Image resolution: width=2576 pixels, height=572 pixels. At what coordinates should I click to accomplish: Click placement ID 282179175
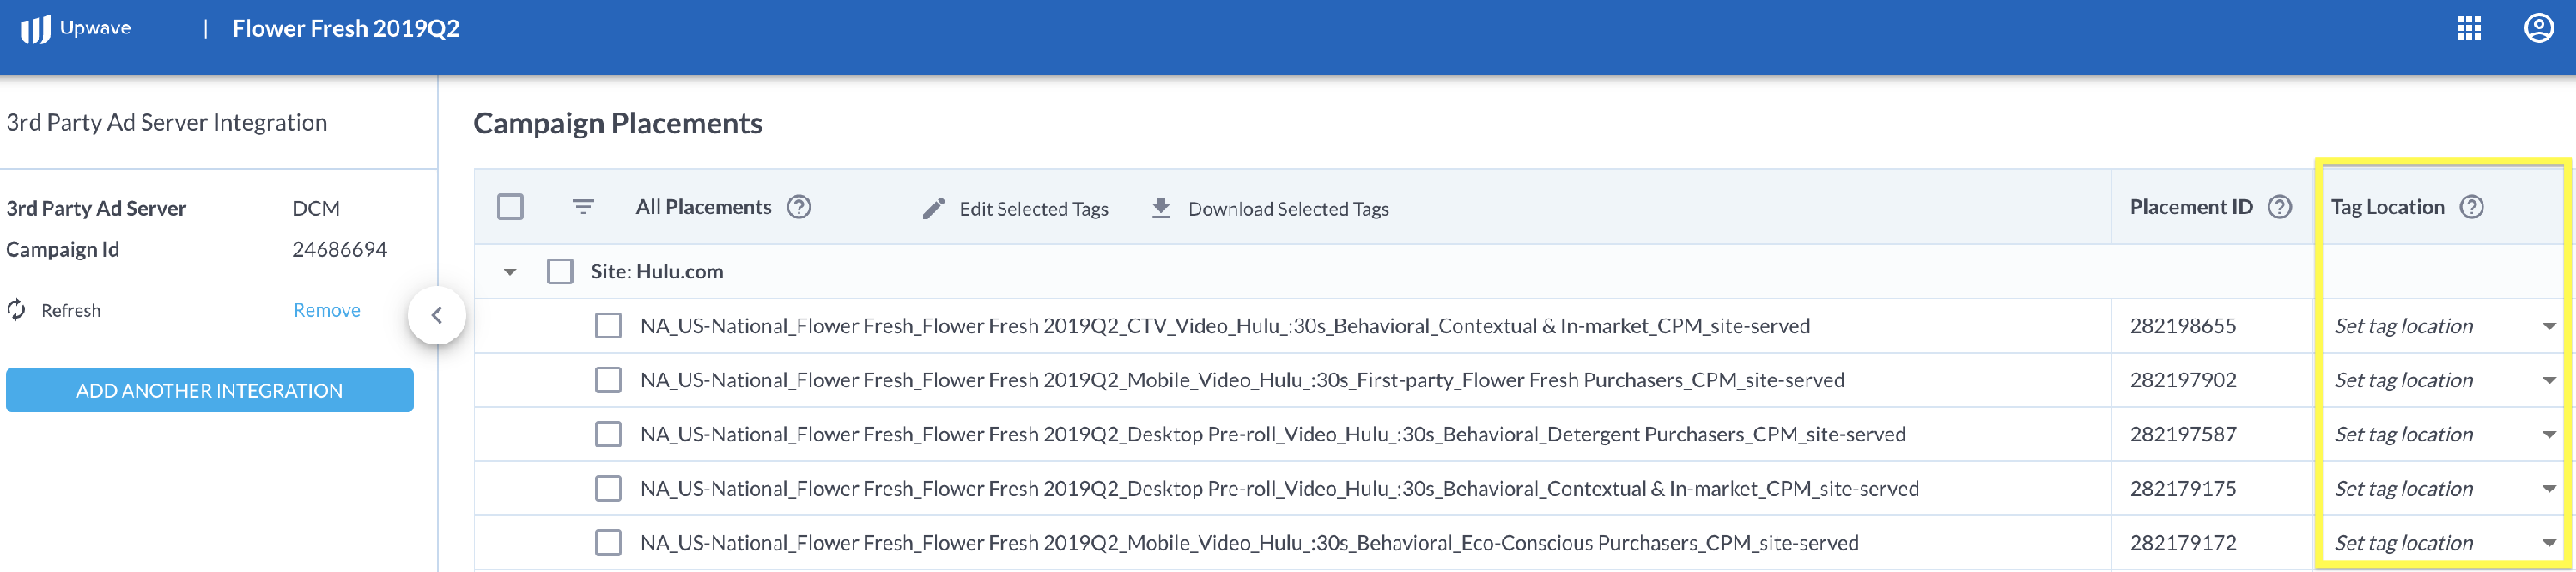coord(2183,488)
